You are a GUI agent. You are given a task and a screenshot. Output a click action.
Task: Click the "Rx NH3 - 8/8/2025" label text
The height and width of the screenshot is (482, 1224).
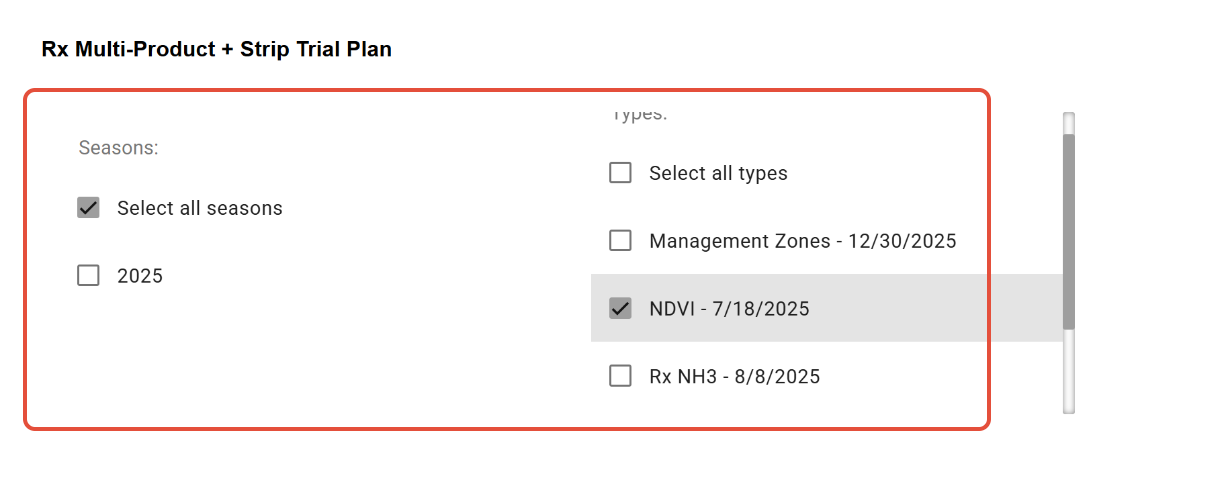coord(734,377)
